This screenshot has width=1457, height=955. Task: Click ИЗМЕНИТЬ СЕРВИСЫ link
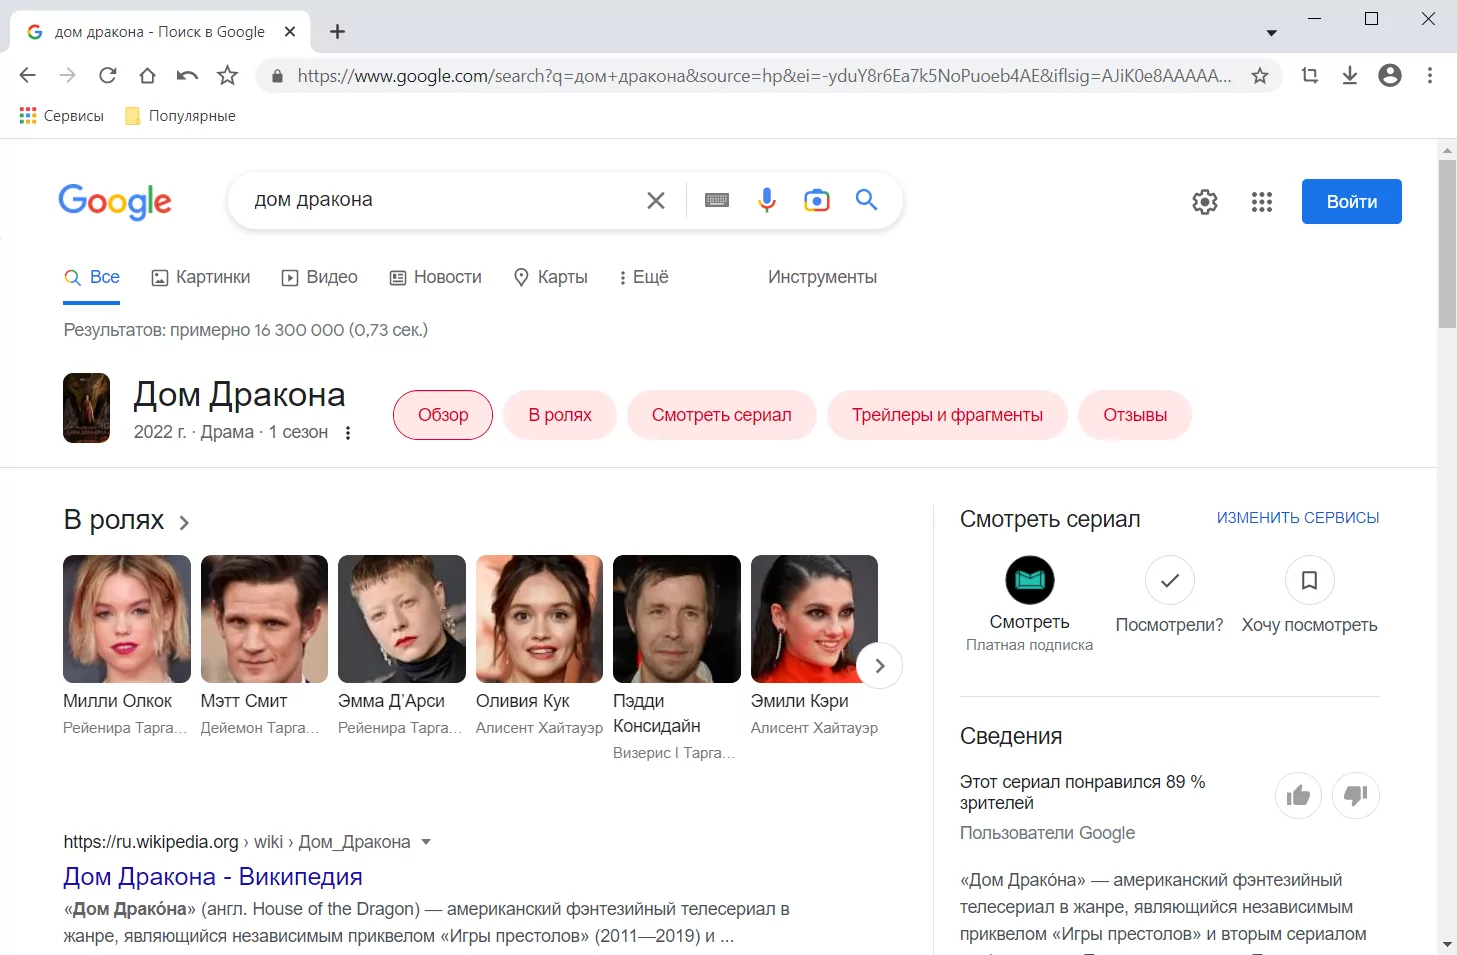[x=1298, y=518]
